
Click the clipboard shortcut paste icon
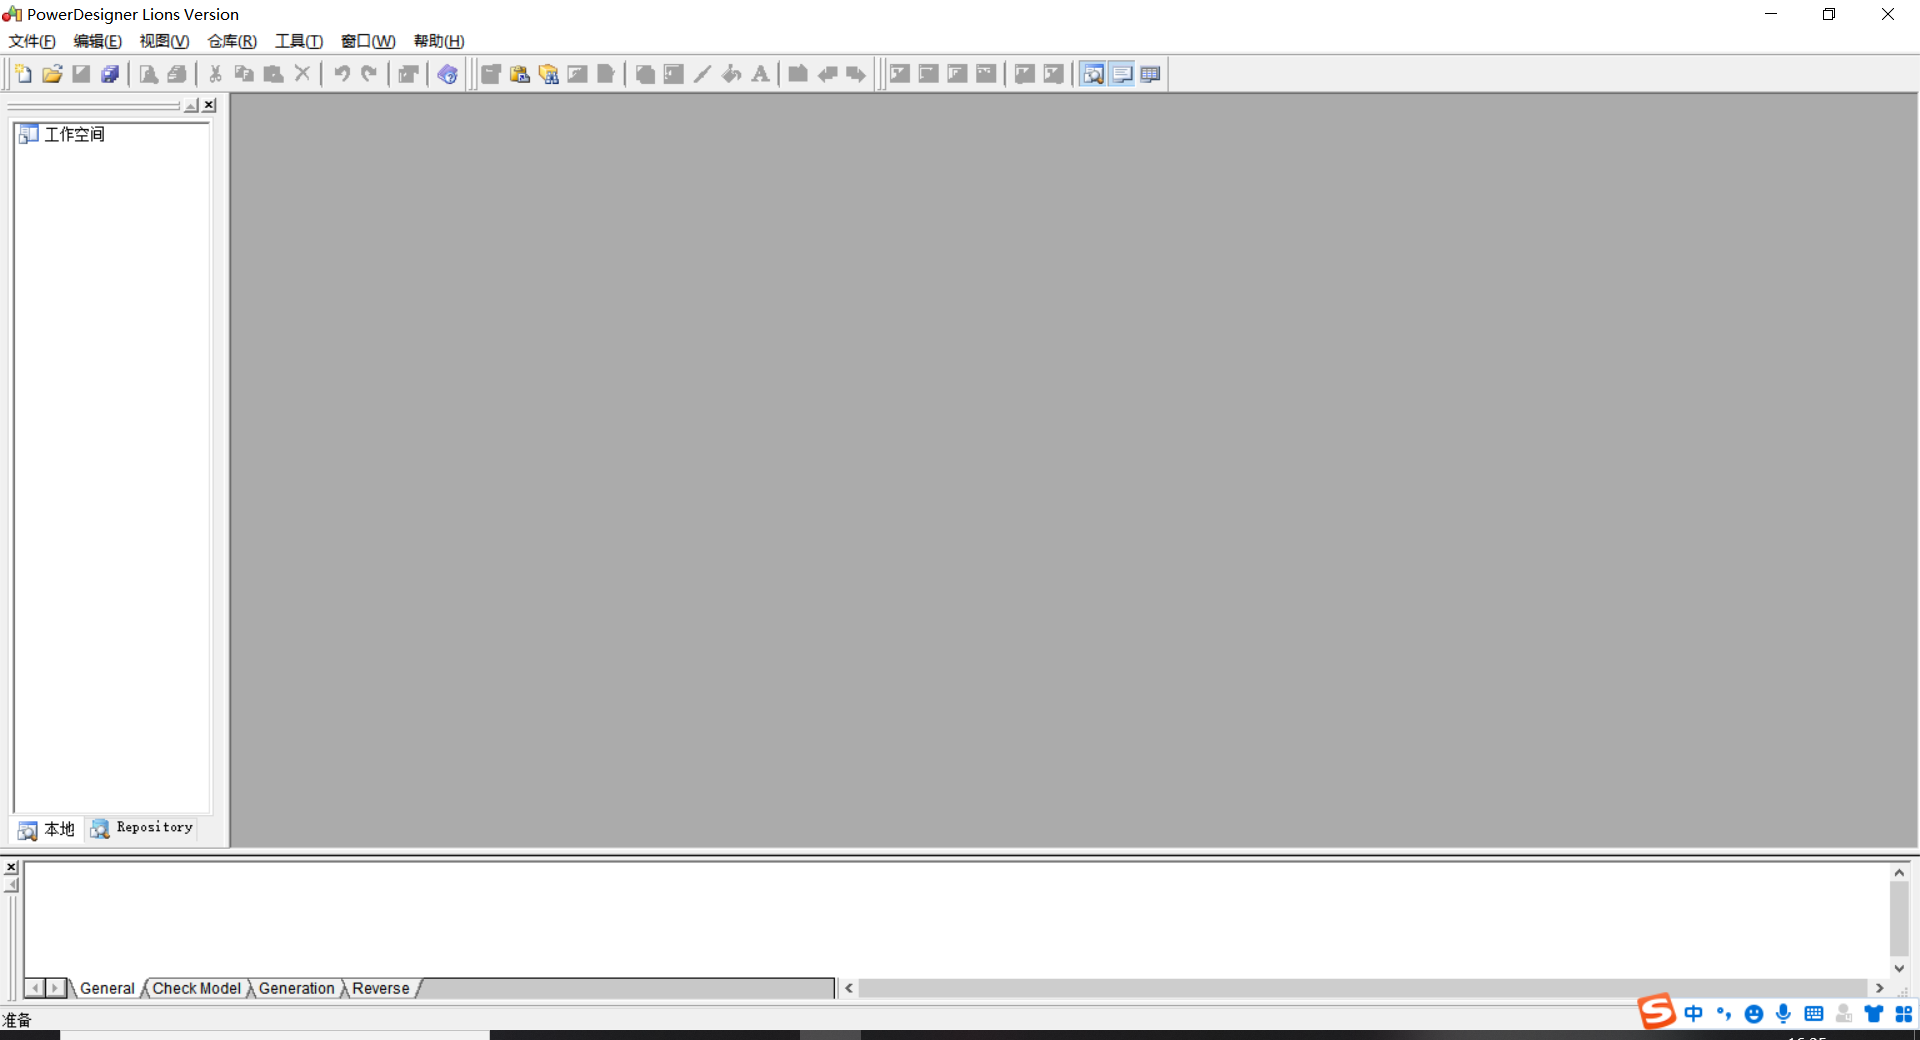pos(520,74)
